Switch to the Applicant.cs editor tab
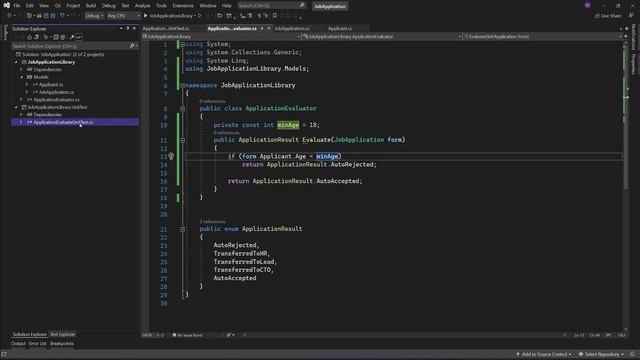This screenshot has height=360, width=640. click(340, 29)
